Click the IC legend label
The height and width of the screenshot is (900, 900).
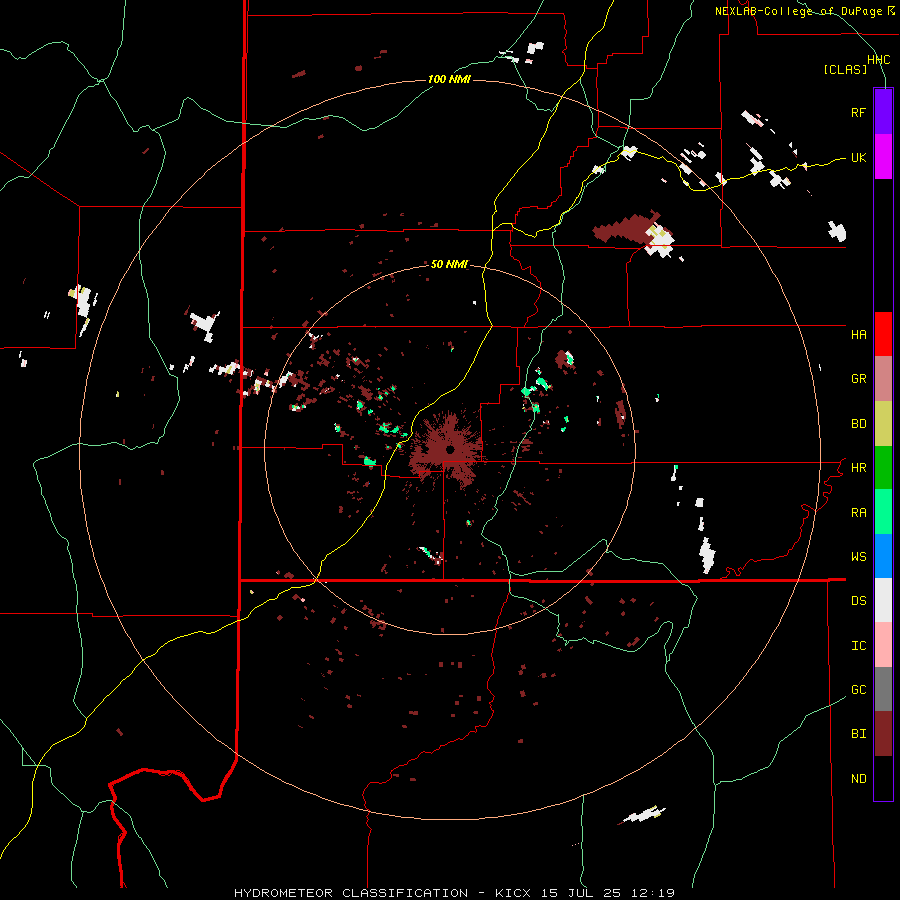coord(858,646)
